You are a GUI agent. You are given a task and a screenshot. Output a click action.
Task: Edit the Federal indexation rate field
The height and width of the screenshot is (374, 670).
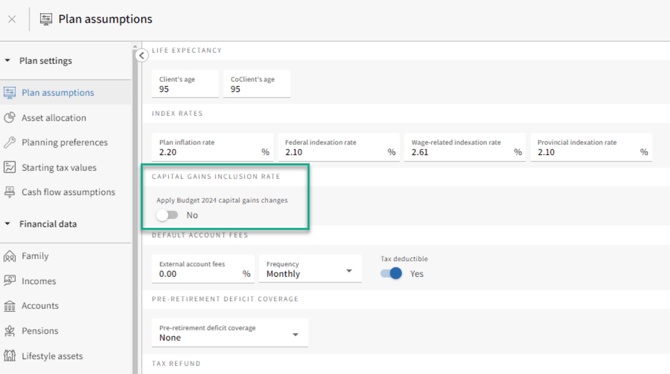[339, 147]
